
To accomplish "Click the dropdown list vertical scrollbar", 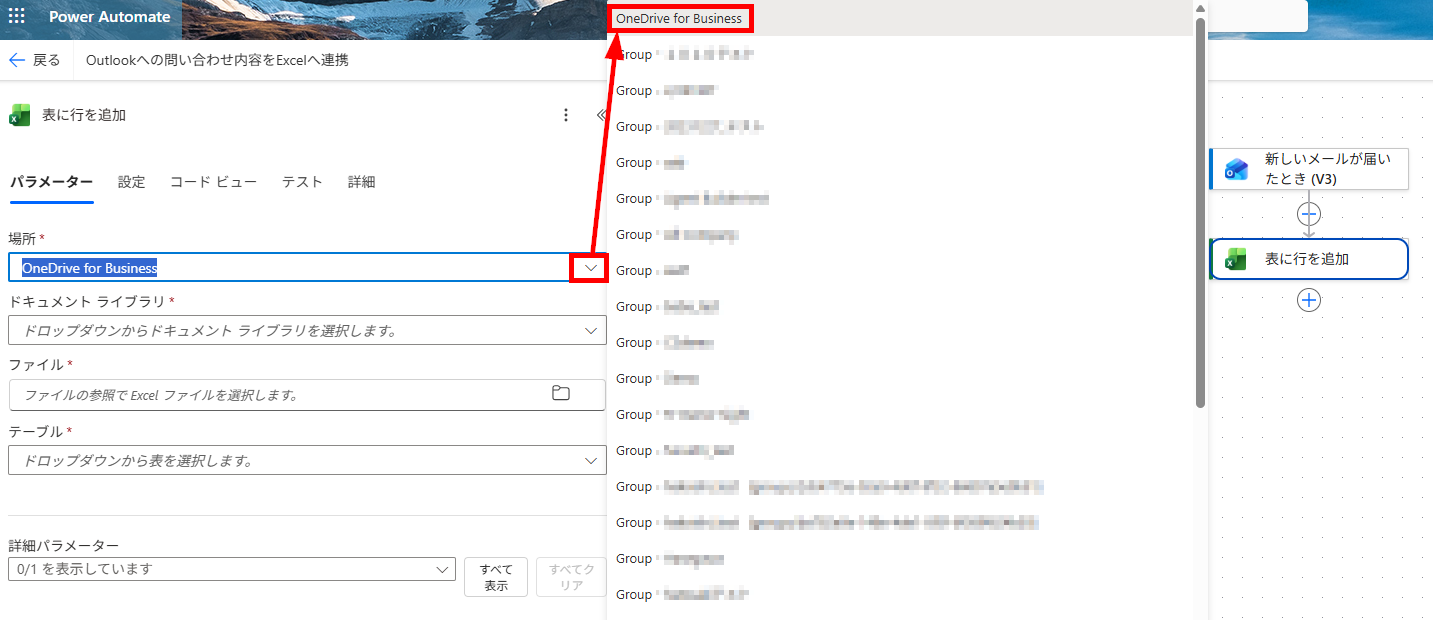I will pyautogui.click(x=1200, y=212).
